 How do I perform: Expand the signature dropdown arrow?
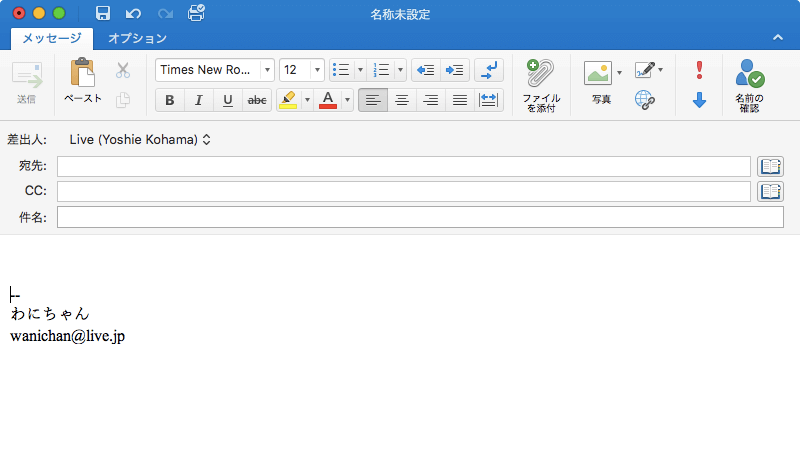(661, 69)
